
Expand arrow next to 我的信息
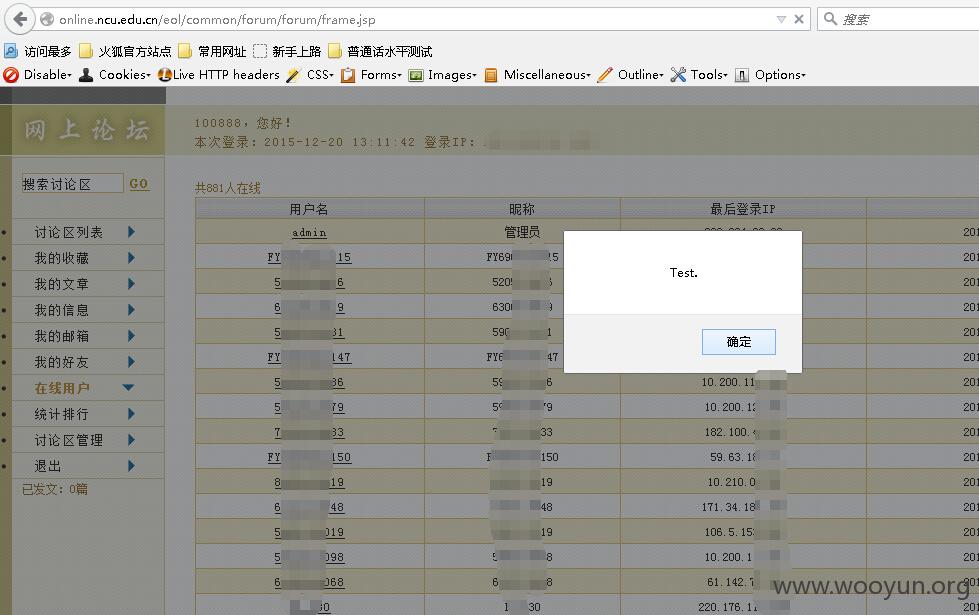click(131, 310)
